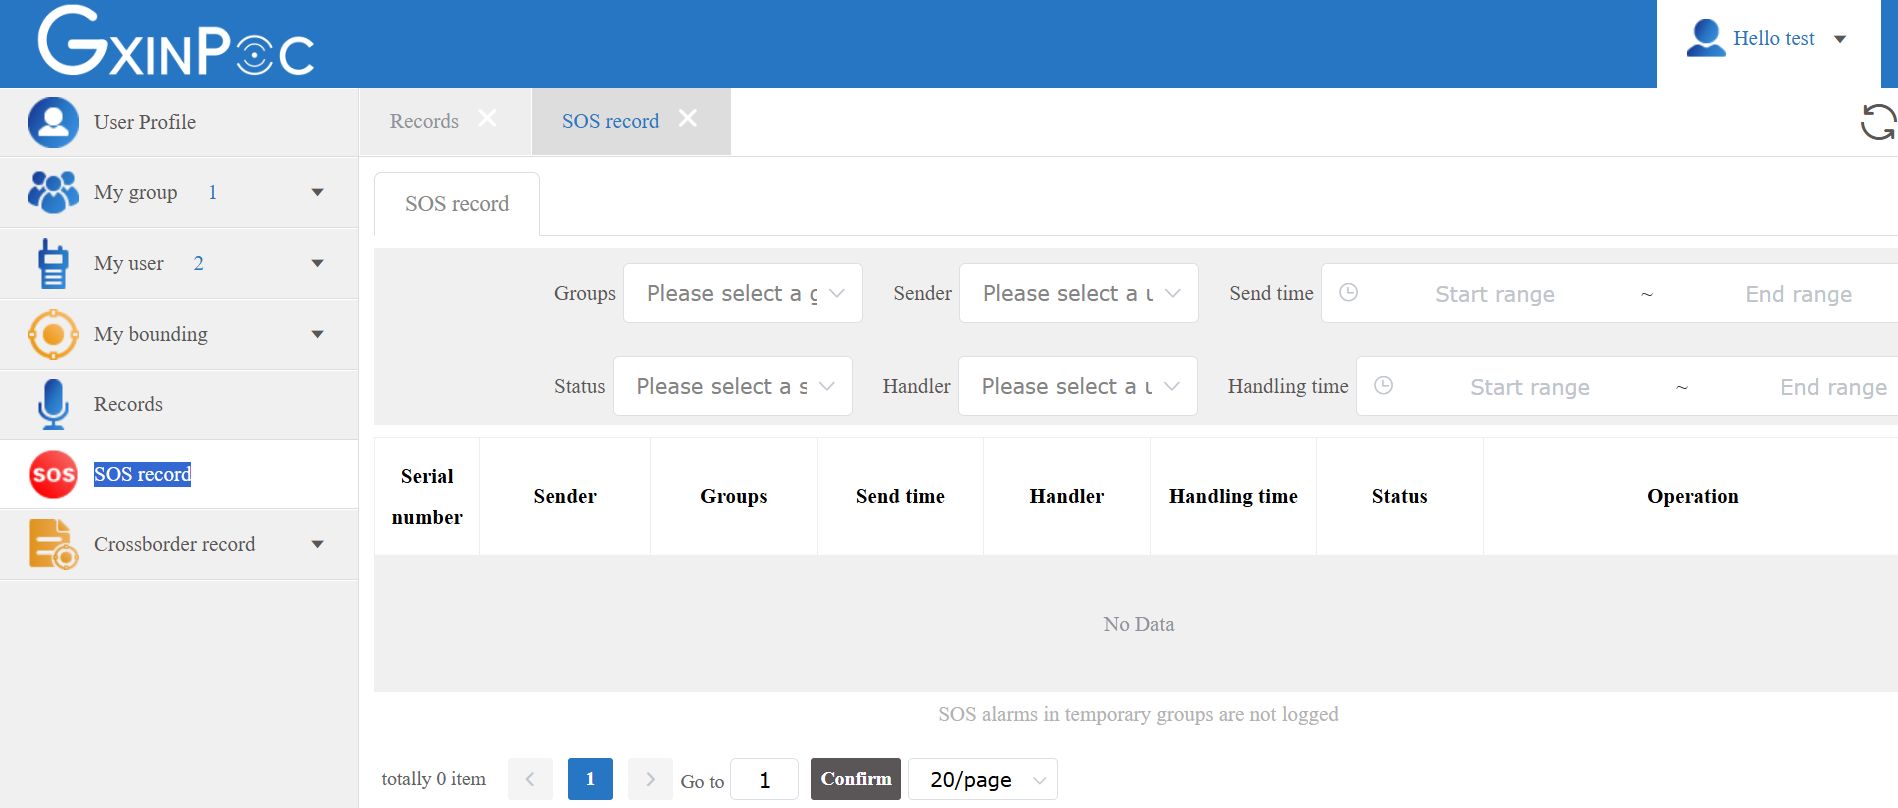
Task: Click the Serial number column header
Action: click(427, 496)
